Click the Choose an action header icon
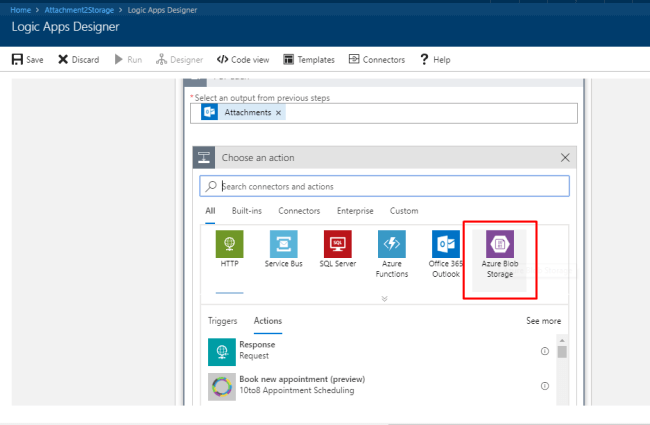The width and height of the screenshot is (650, 425). coord(204,158)
